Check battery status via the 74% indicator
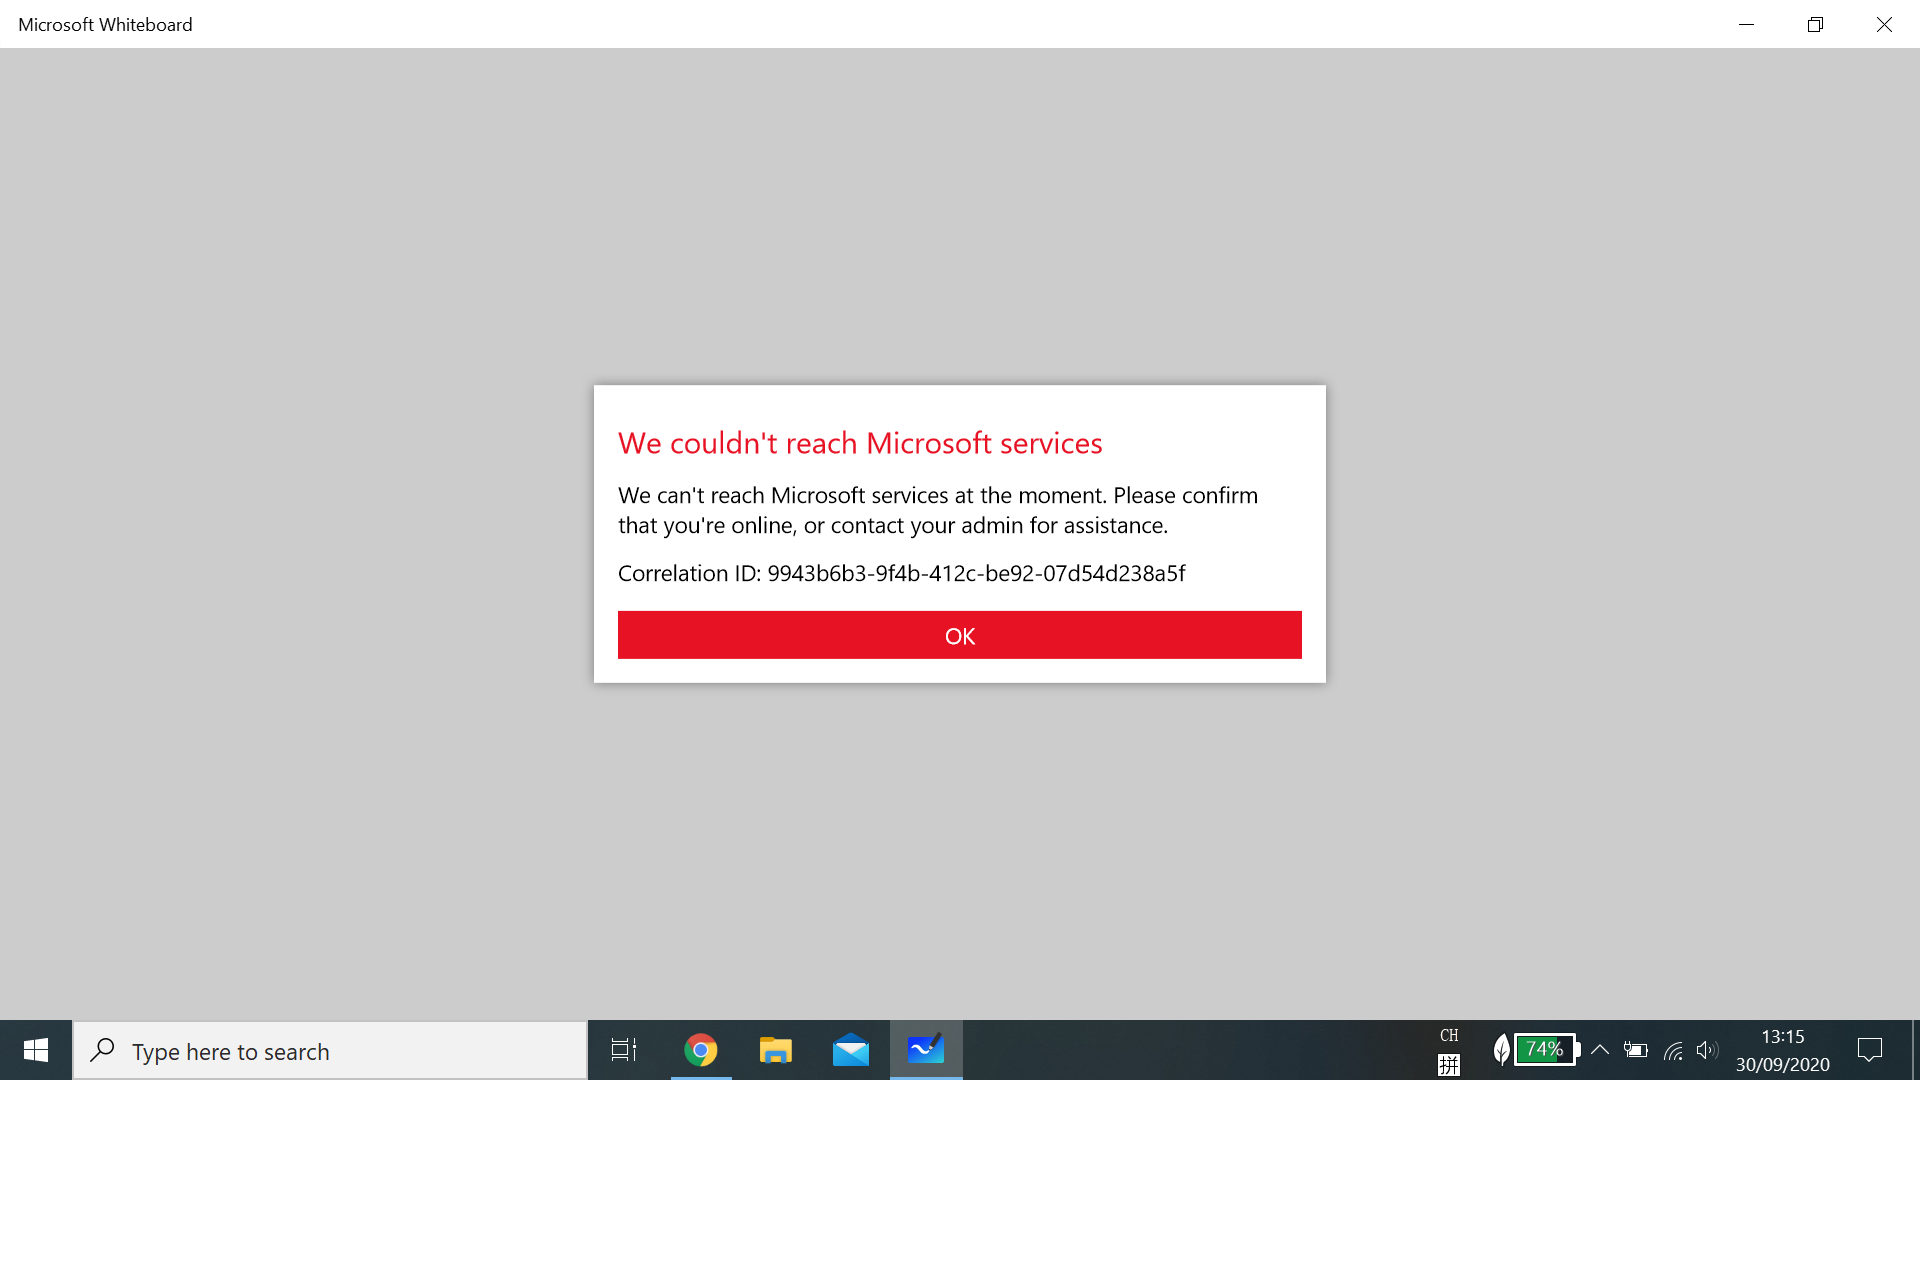Viewport: 1920px width, 1288px height. tap(1543, 1050)
